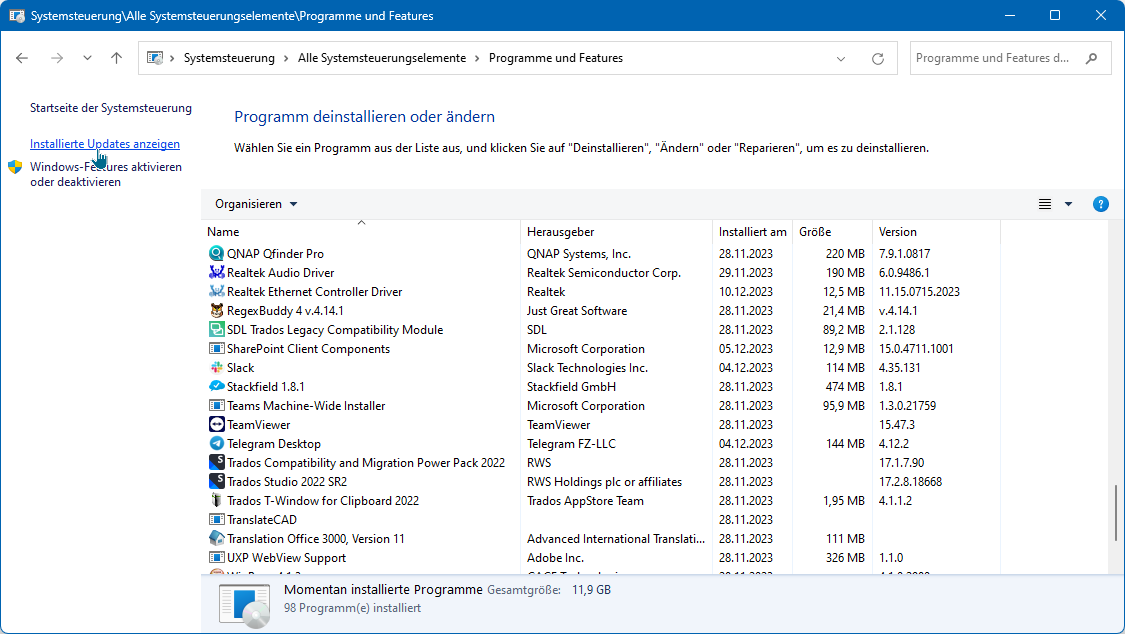Click the Teams Machine-Wide Installer icon
The width and height of the screenshot is (1125, 634).
click(x=216, y=405)
